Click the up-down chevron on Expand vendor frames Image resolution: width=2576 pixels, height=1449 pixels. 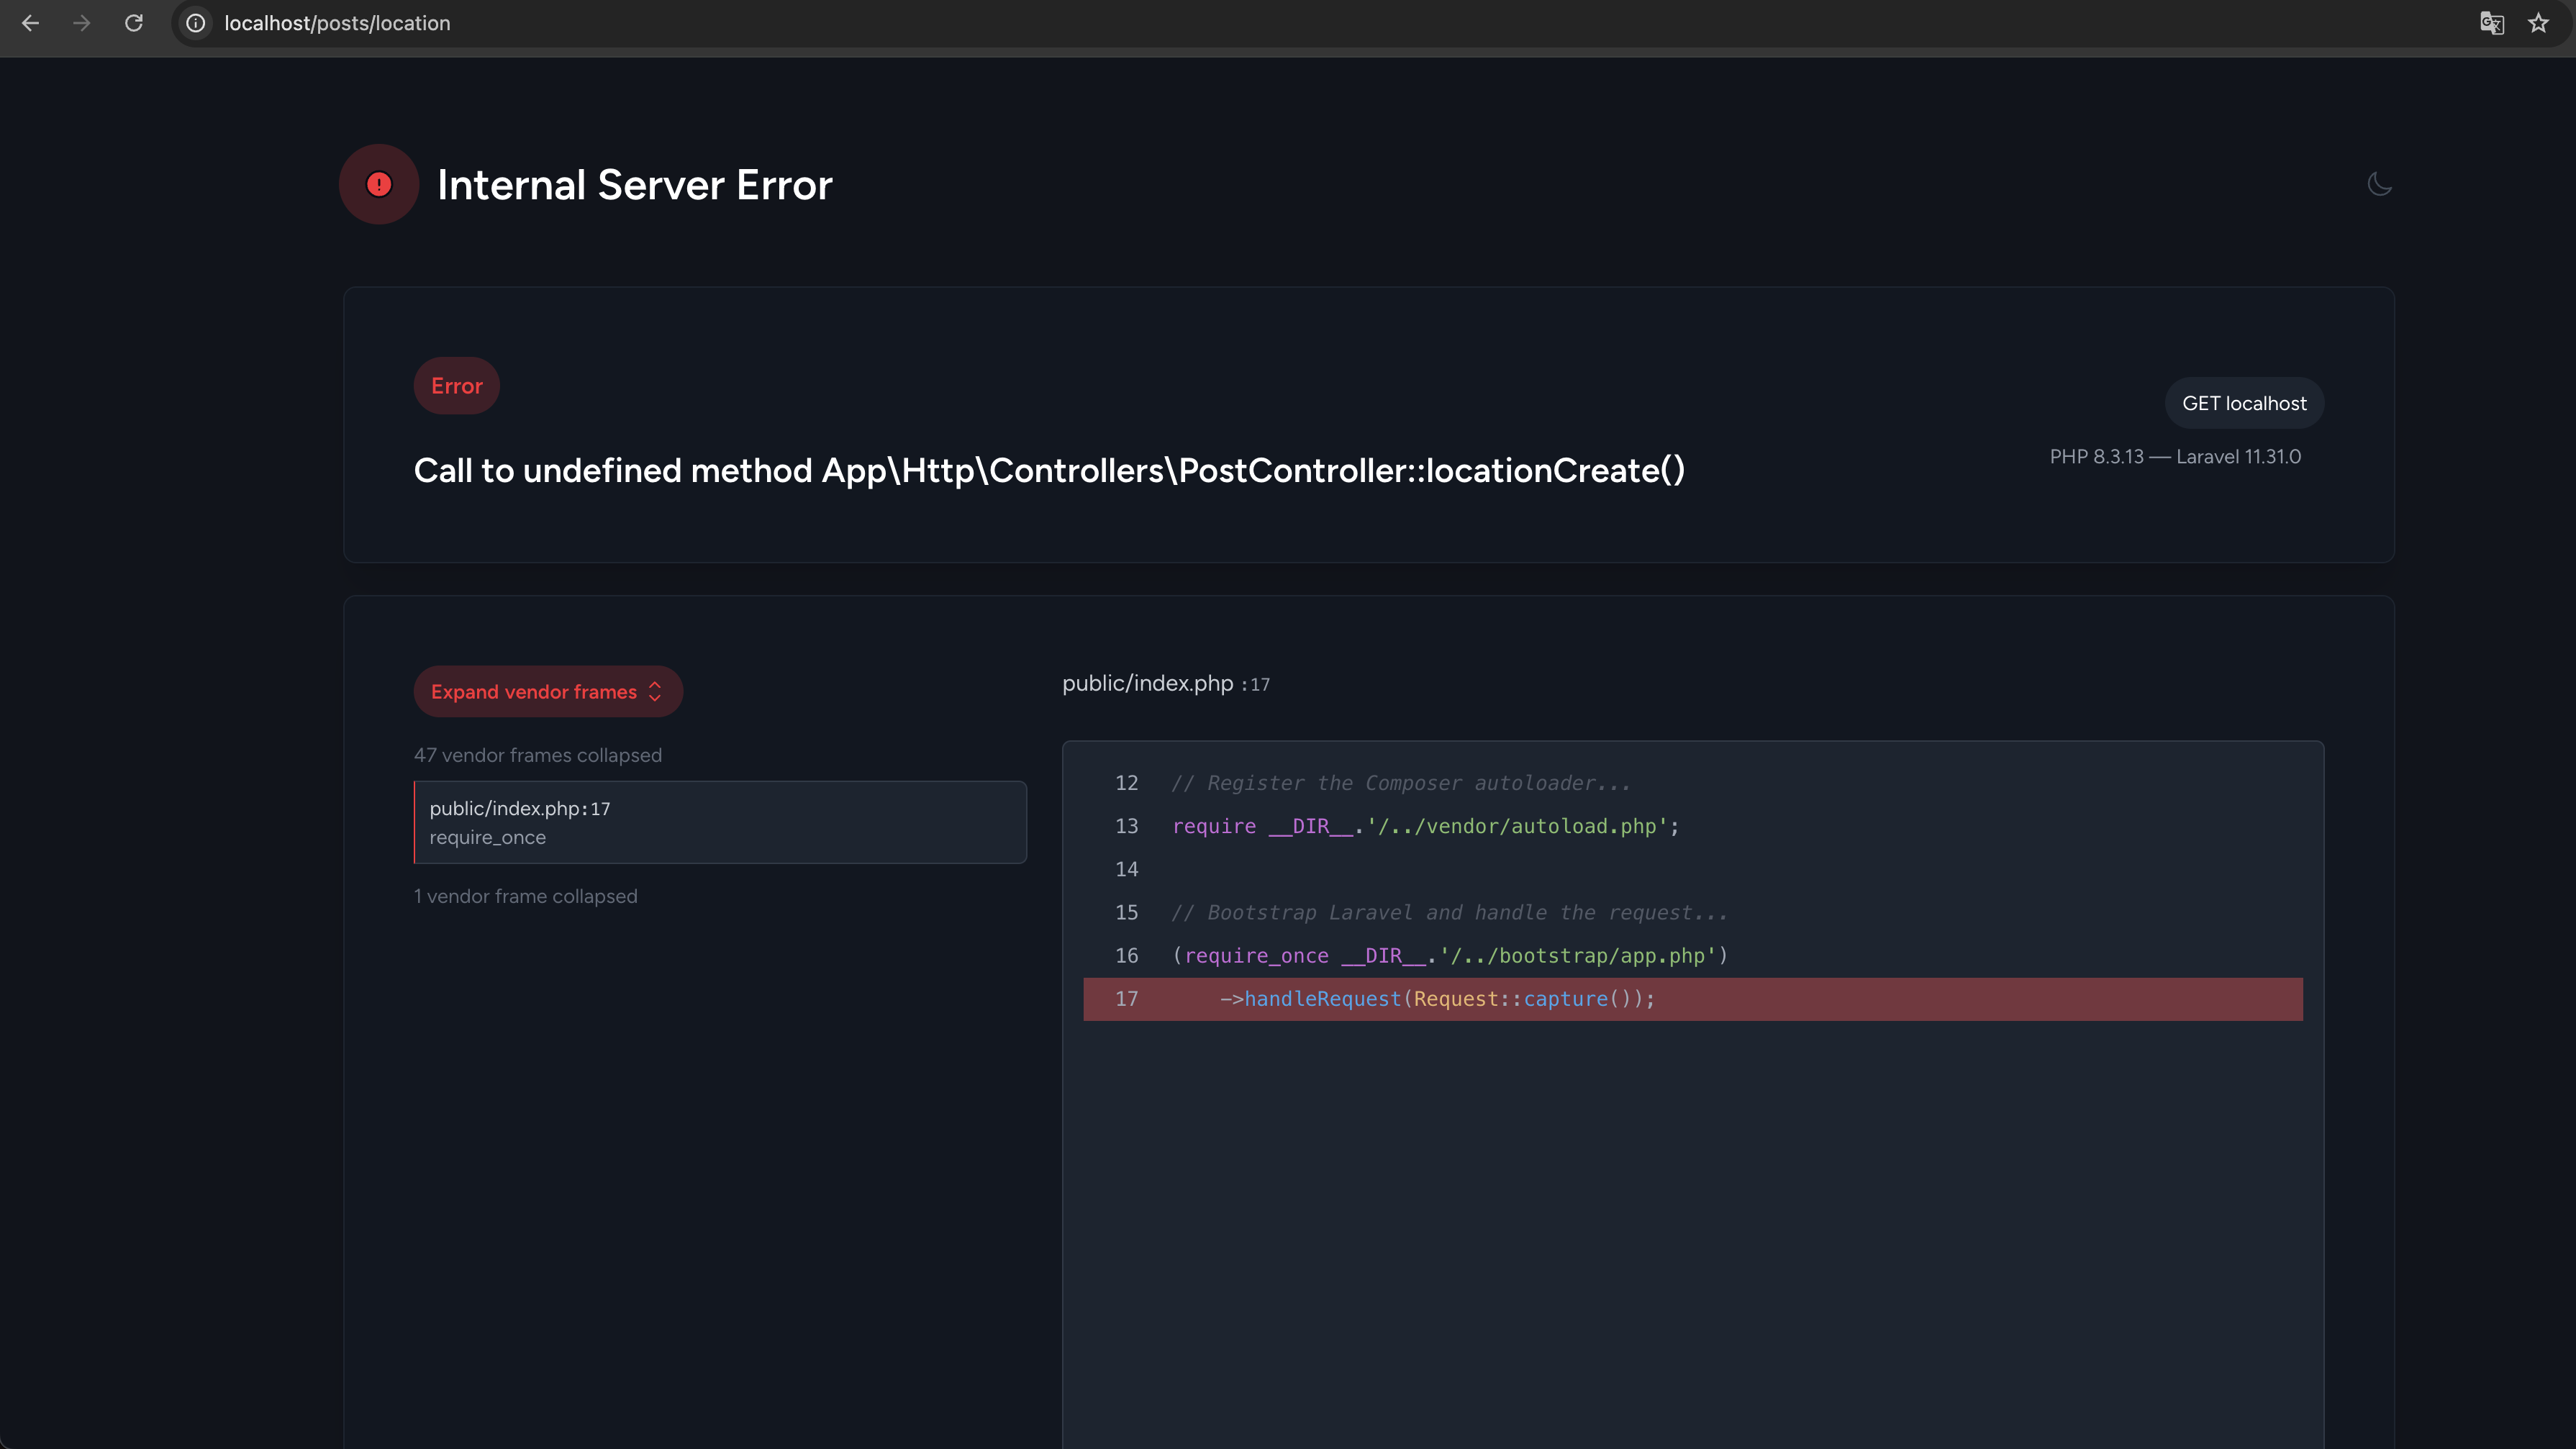[x=655, y=692]
